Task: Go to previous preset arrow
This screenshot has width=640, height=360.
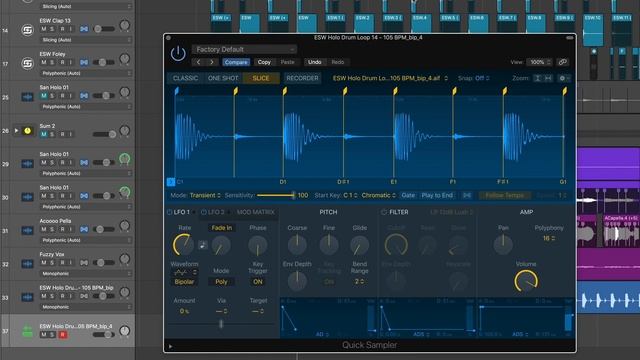Action: pos(199,62)
